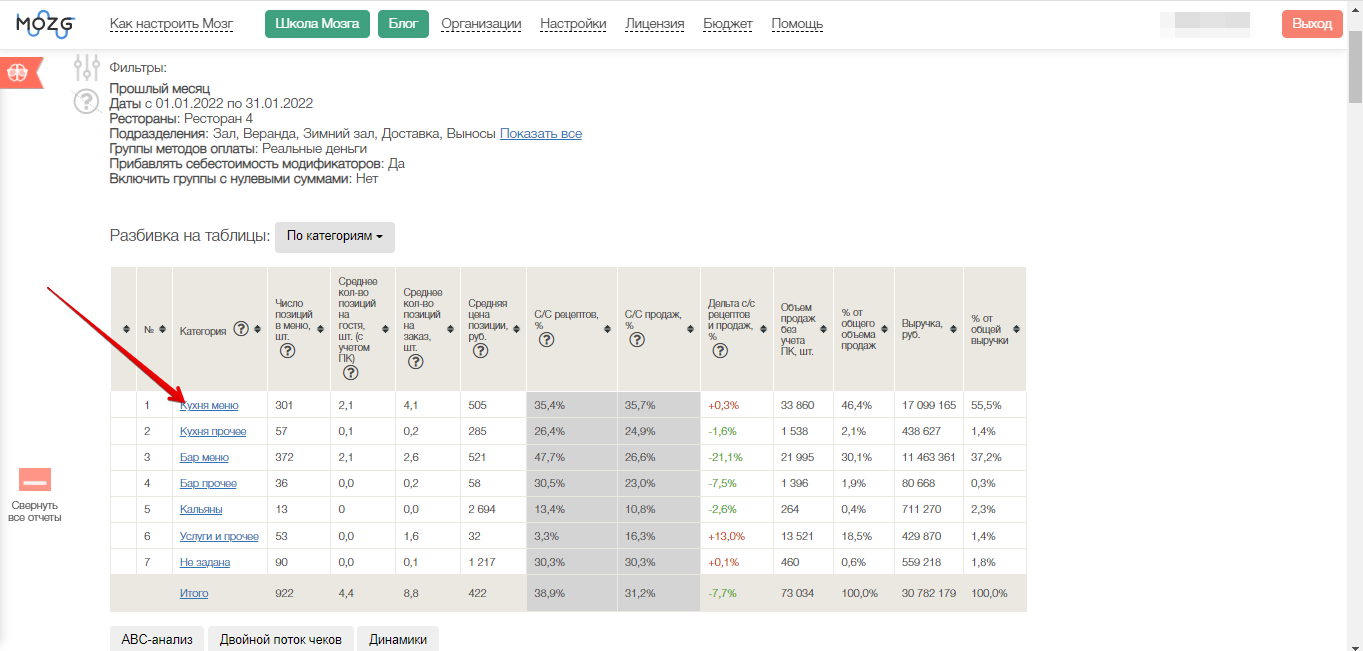Open the Кальяны category link

click(x=201, y=509)
